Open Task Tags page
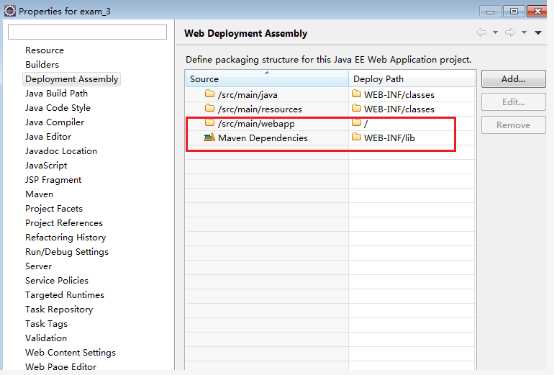The width and height of the screenshot is (554, 375). 46,324
